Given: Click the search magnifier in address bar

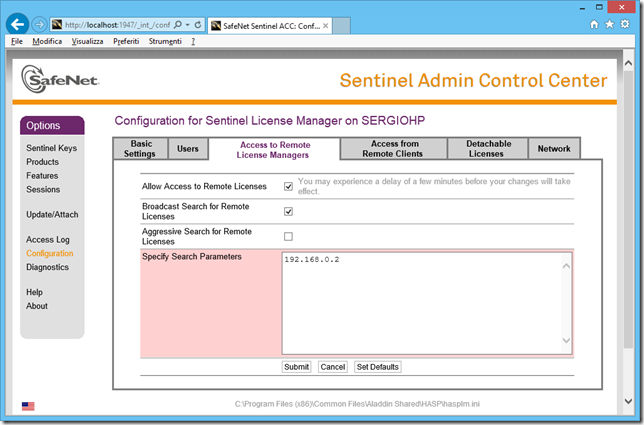Looking at the screenshot, I should pos(177,25).
